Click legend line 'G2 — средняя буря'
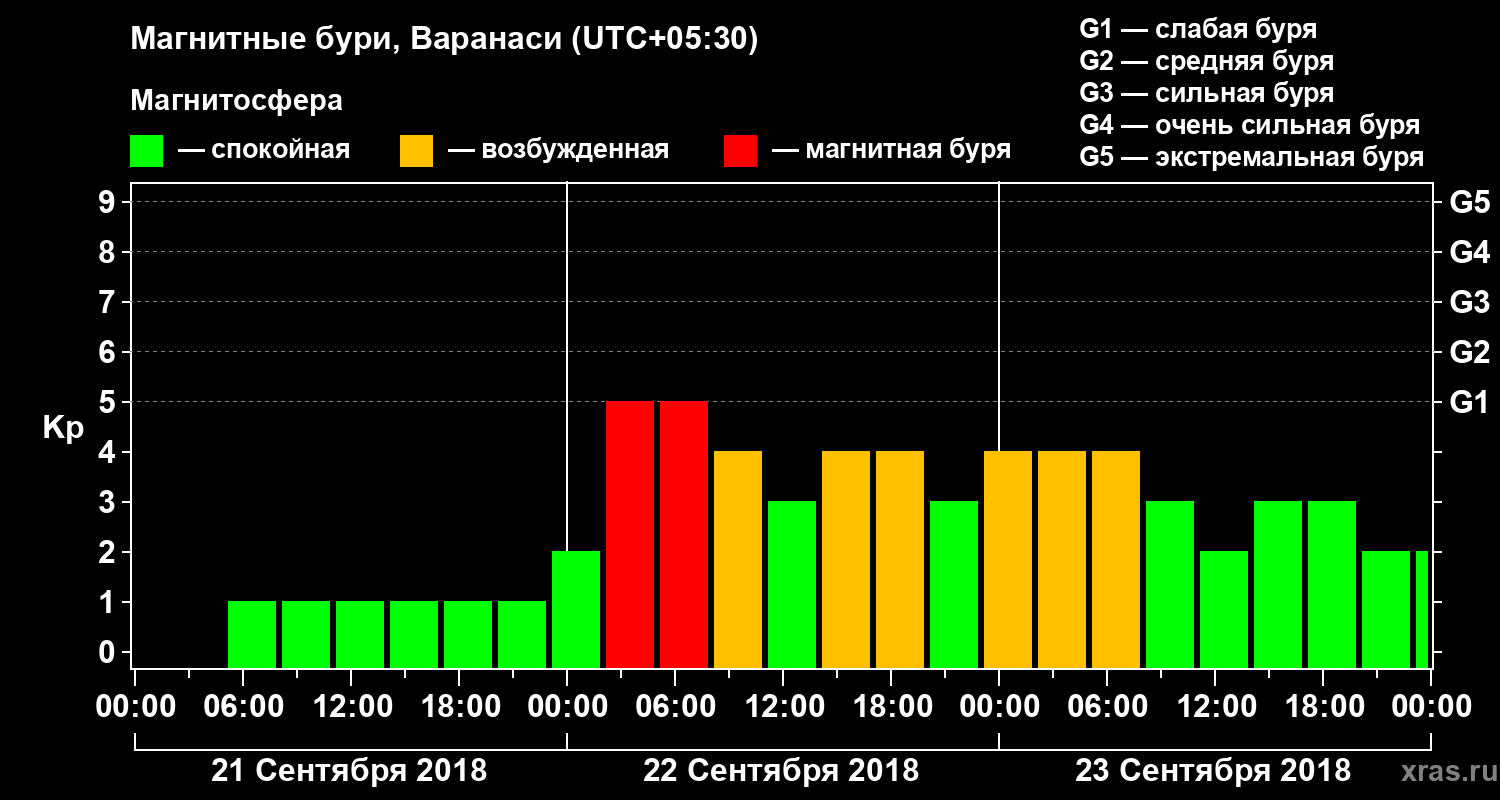The image size is (1500, 800). pos(1206,61)
